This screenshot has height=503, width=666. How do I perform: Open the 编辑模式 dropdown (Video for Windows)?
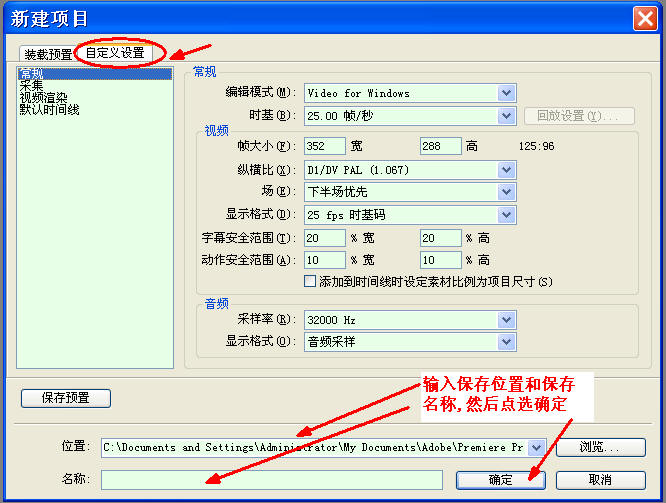410,93
